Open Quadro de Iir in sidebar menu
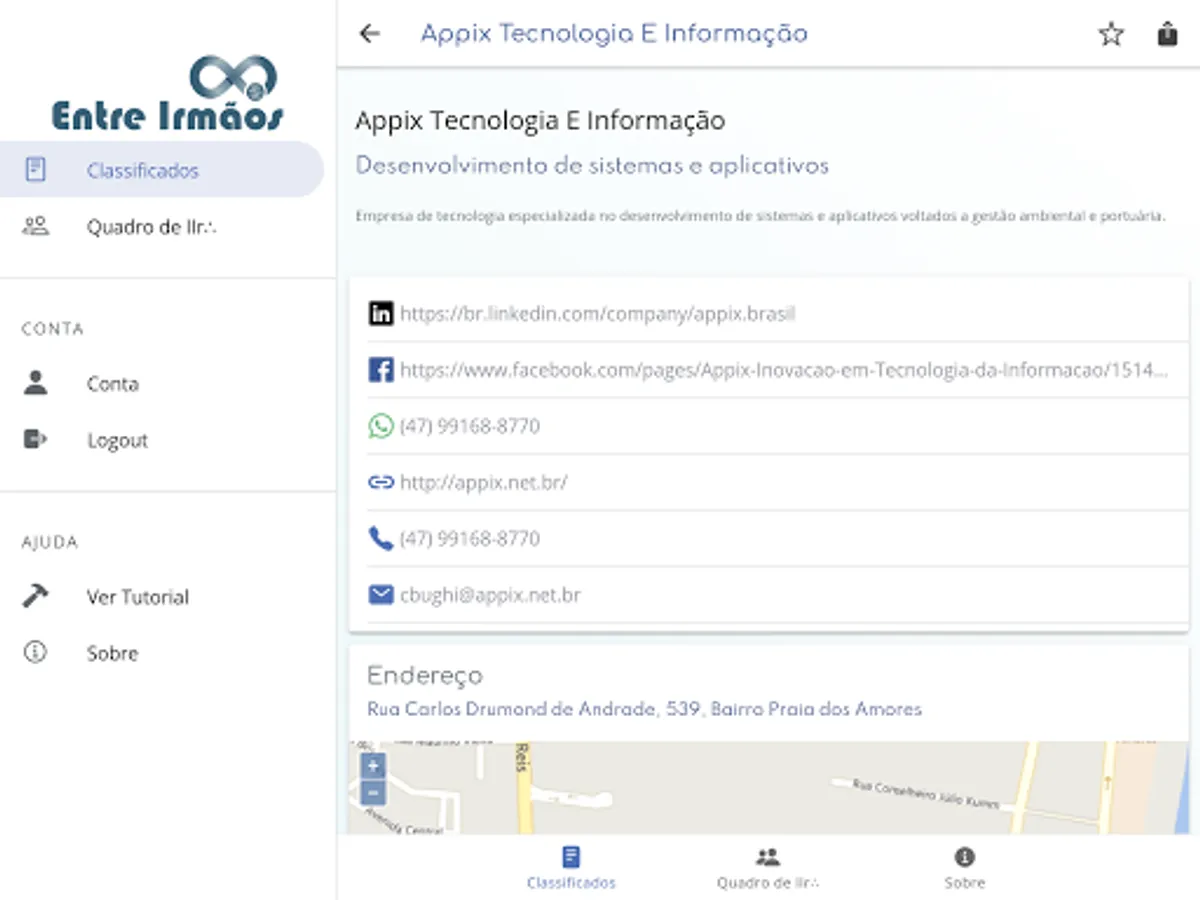Viewport: 1200px width, 900px height. coord(162,226)
